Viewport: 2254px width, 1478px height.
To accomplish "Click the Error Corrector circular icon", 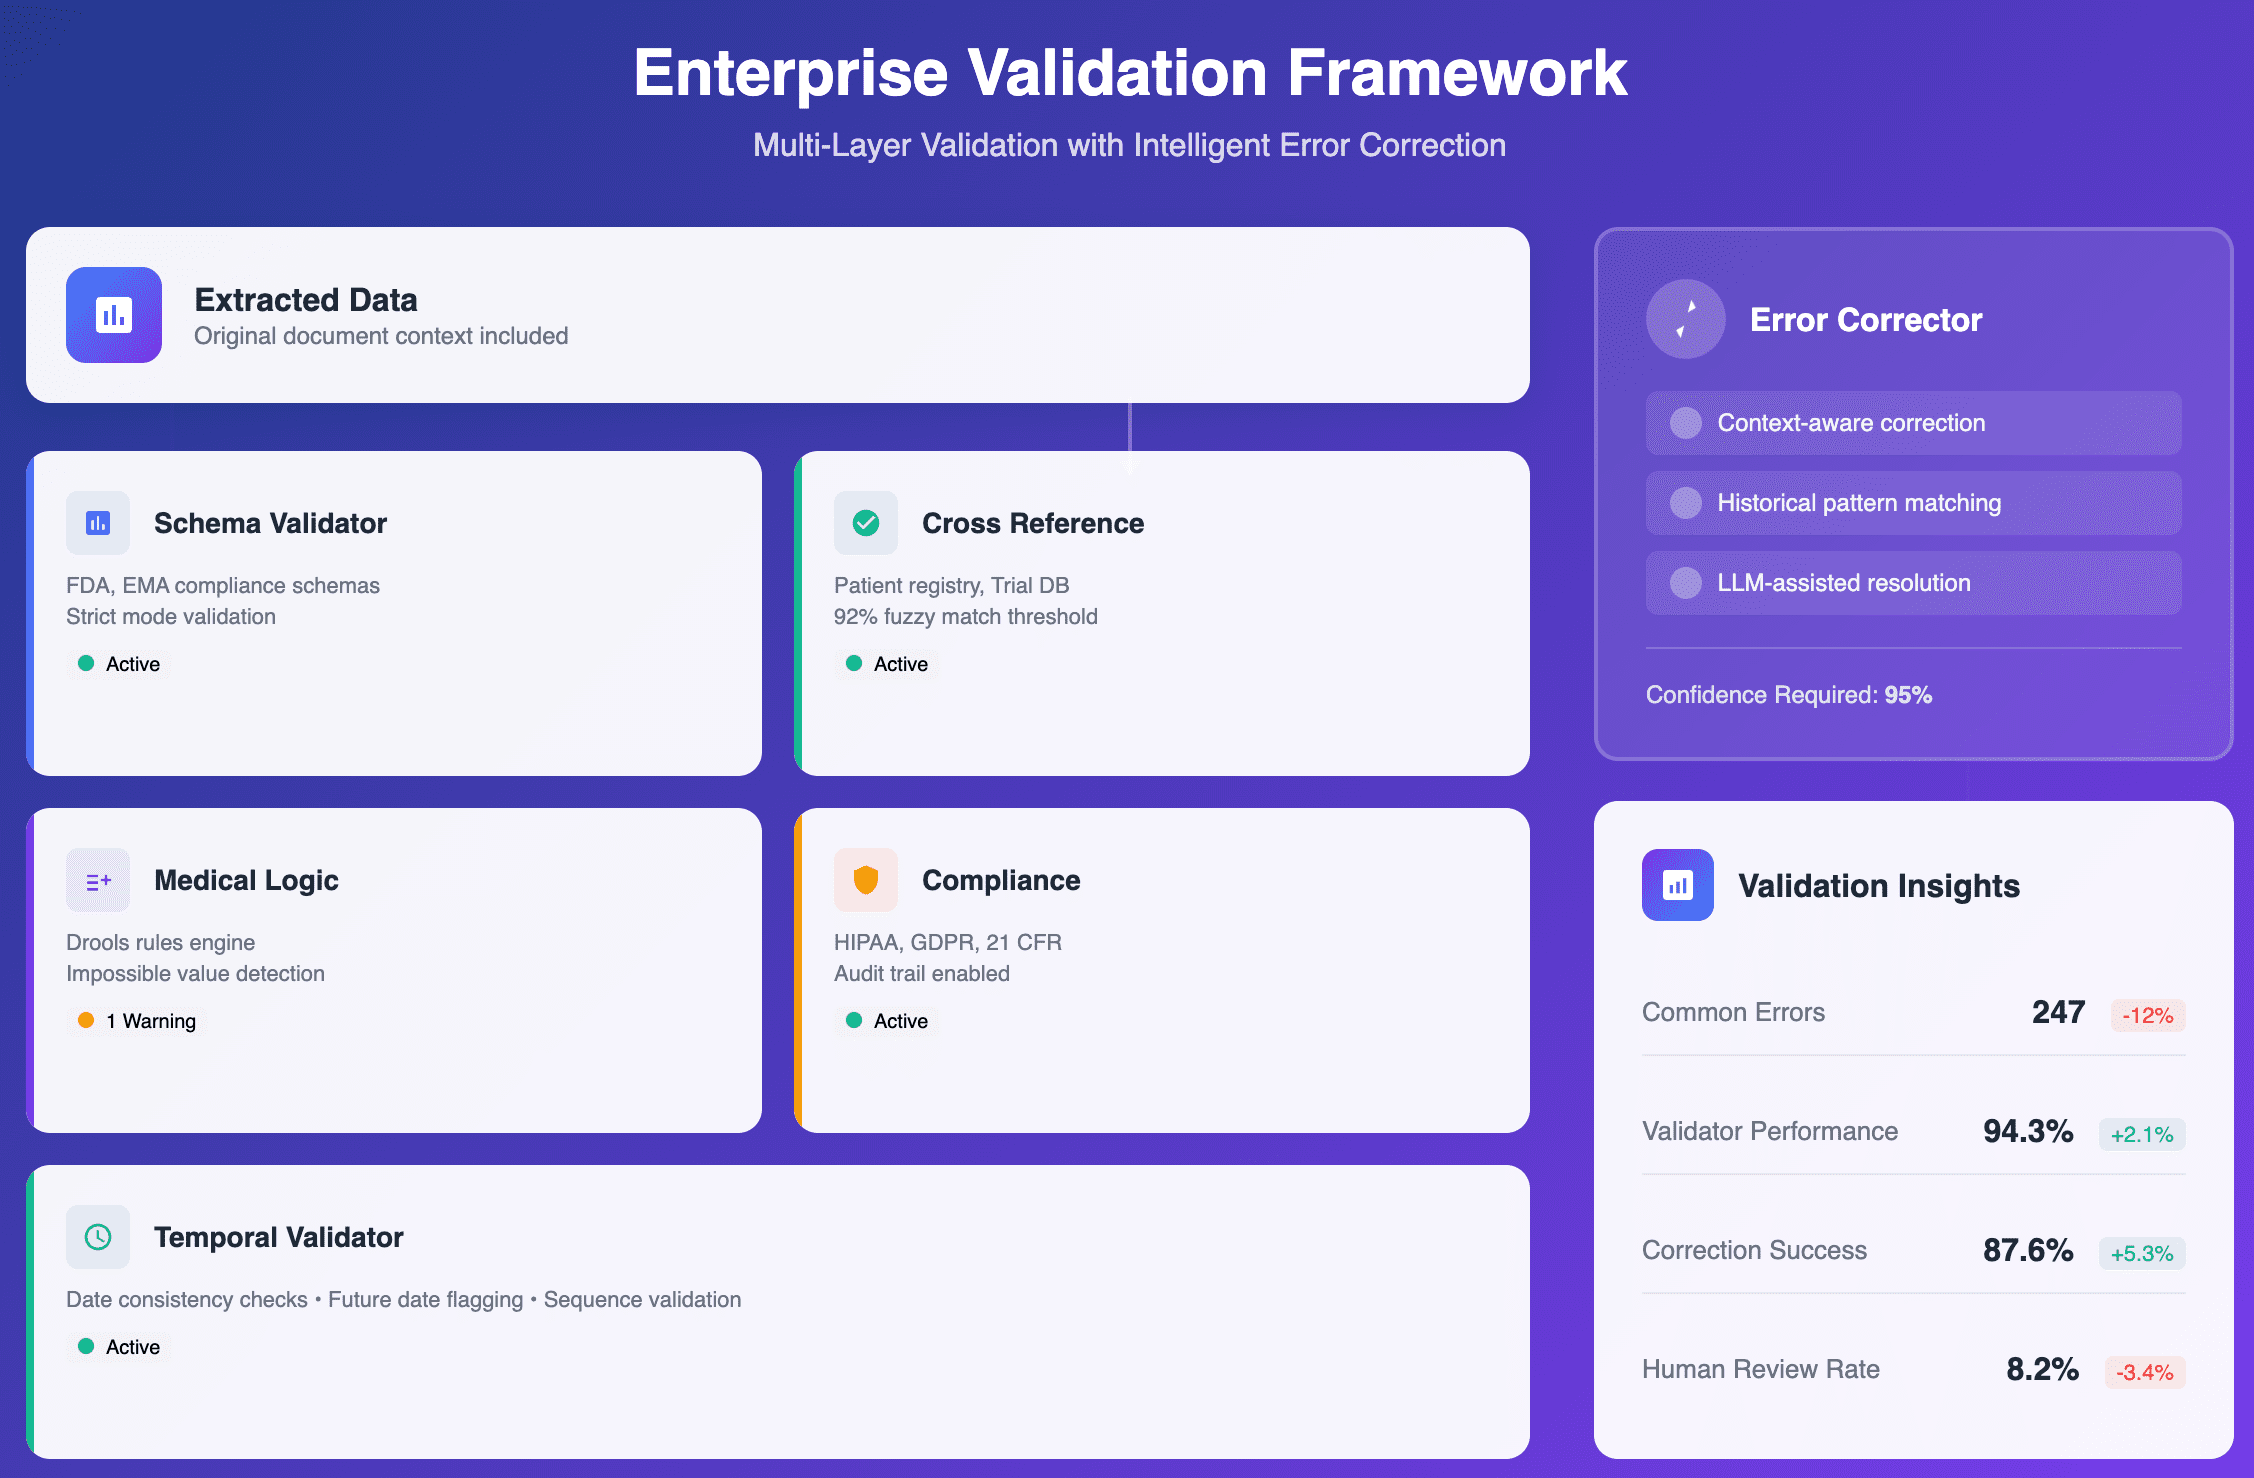I will (1686, 319).
